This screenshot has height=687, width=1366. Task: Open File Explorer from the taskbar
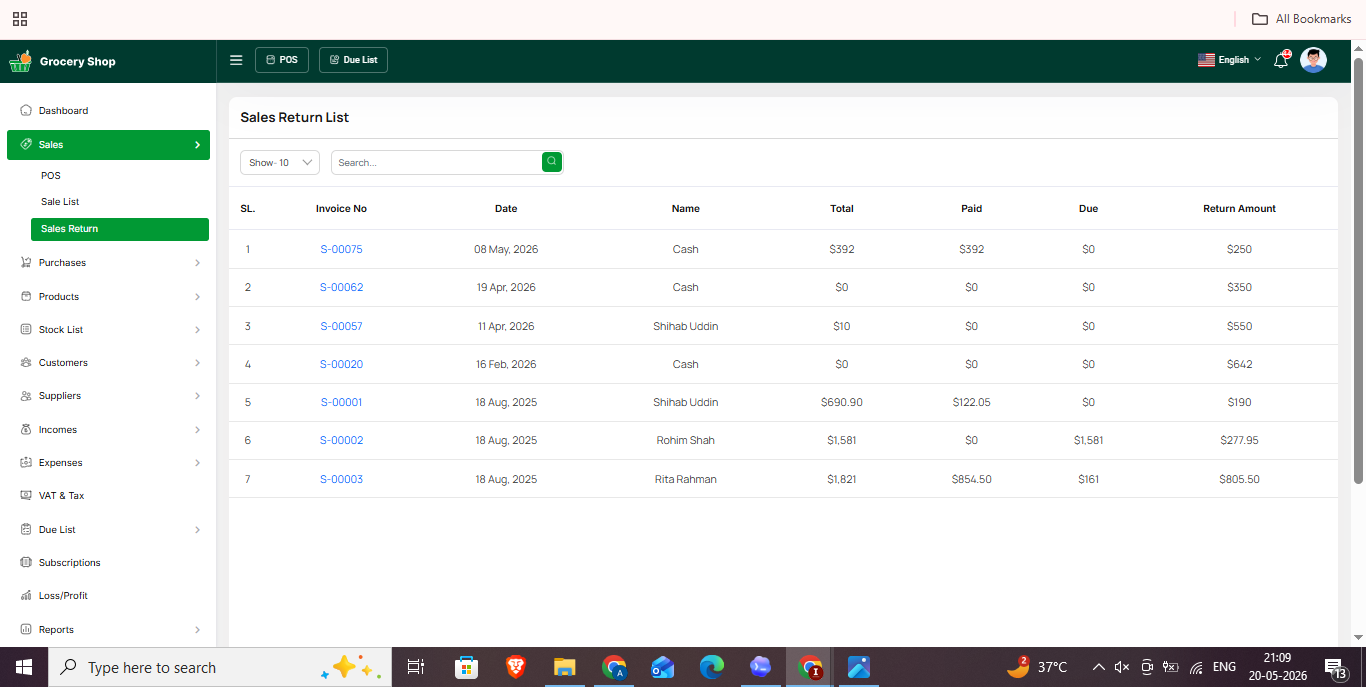(x=565, y=667)
